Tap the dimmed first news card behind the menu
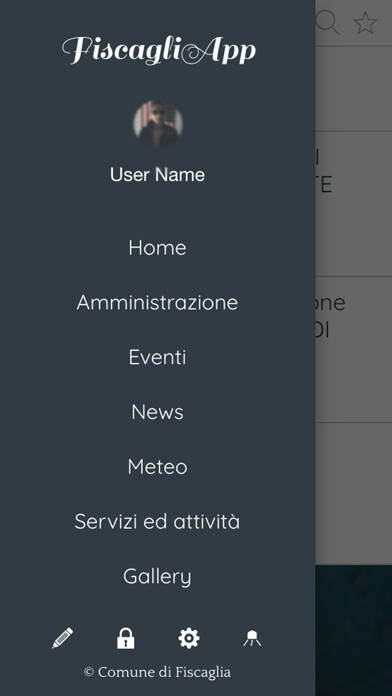This screenshot has height=696, width=392. (353, 204)
